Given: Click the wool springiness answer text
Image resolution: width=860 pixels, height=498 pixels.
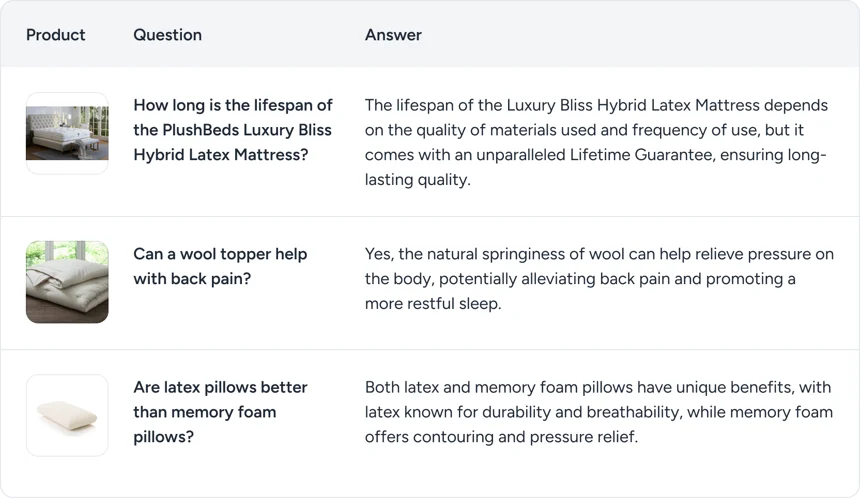Looking at the screenshot, I should click(x=599, y=279).
